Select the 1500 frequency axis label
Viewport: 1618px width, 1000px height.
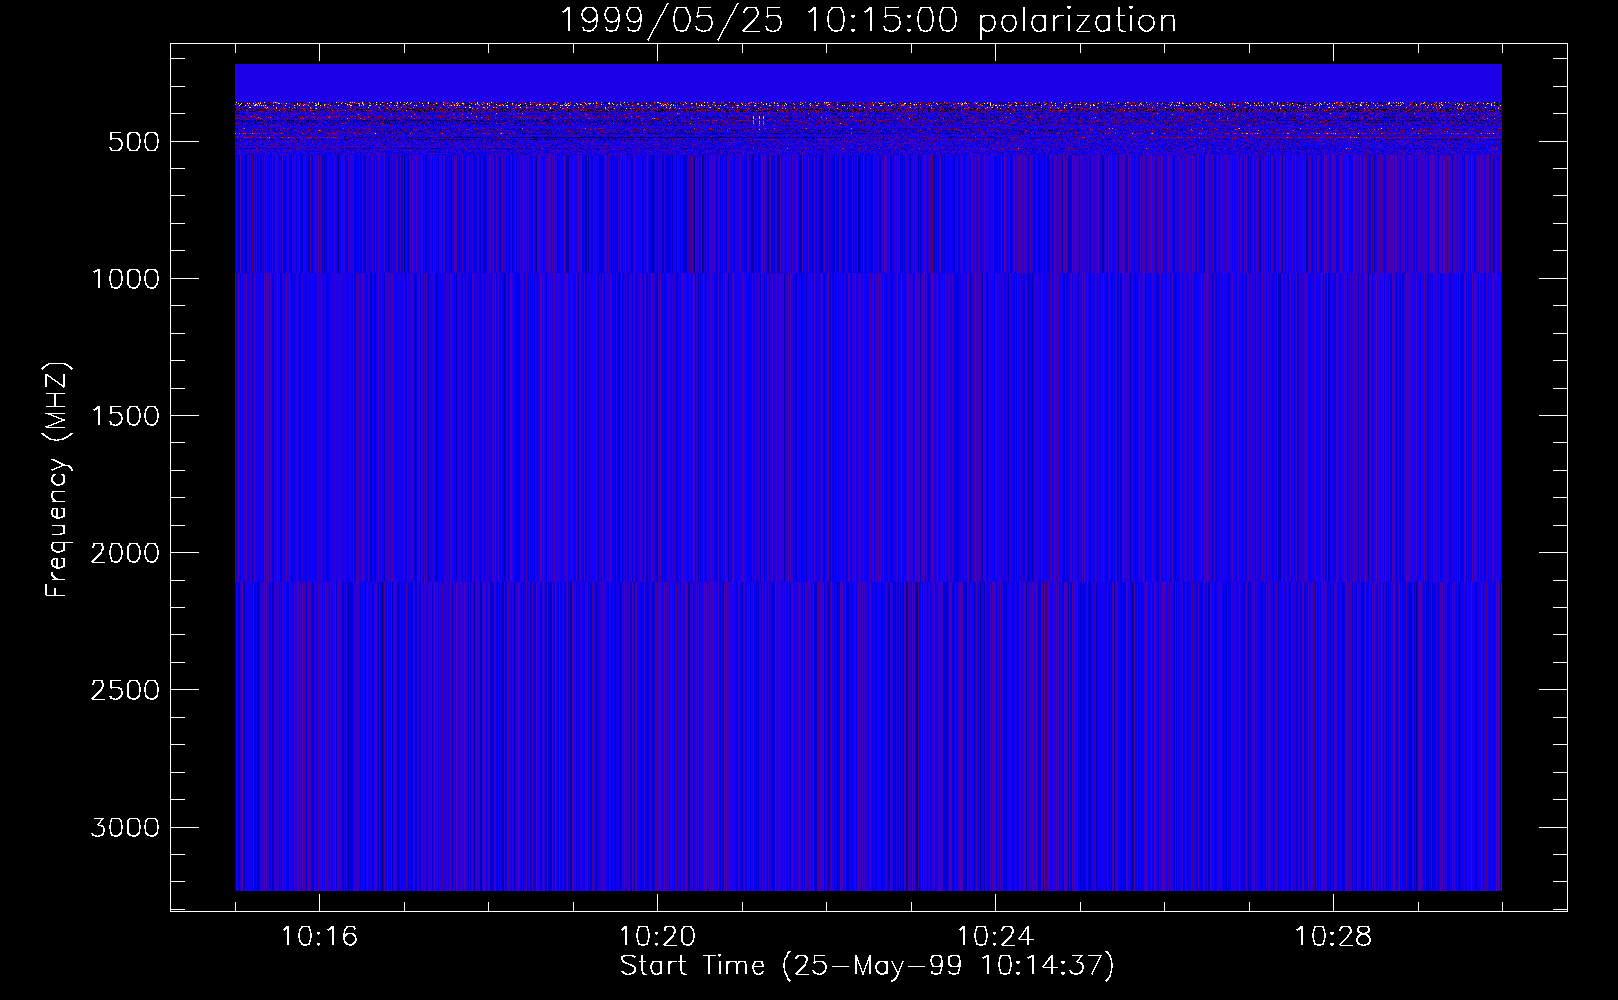pos(125,416)
